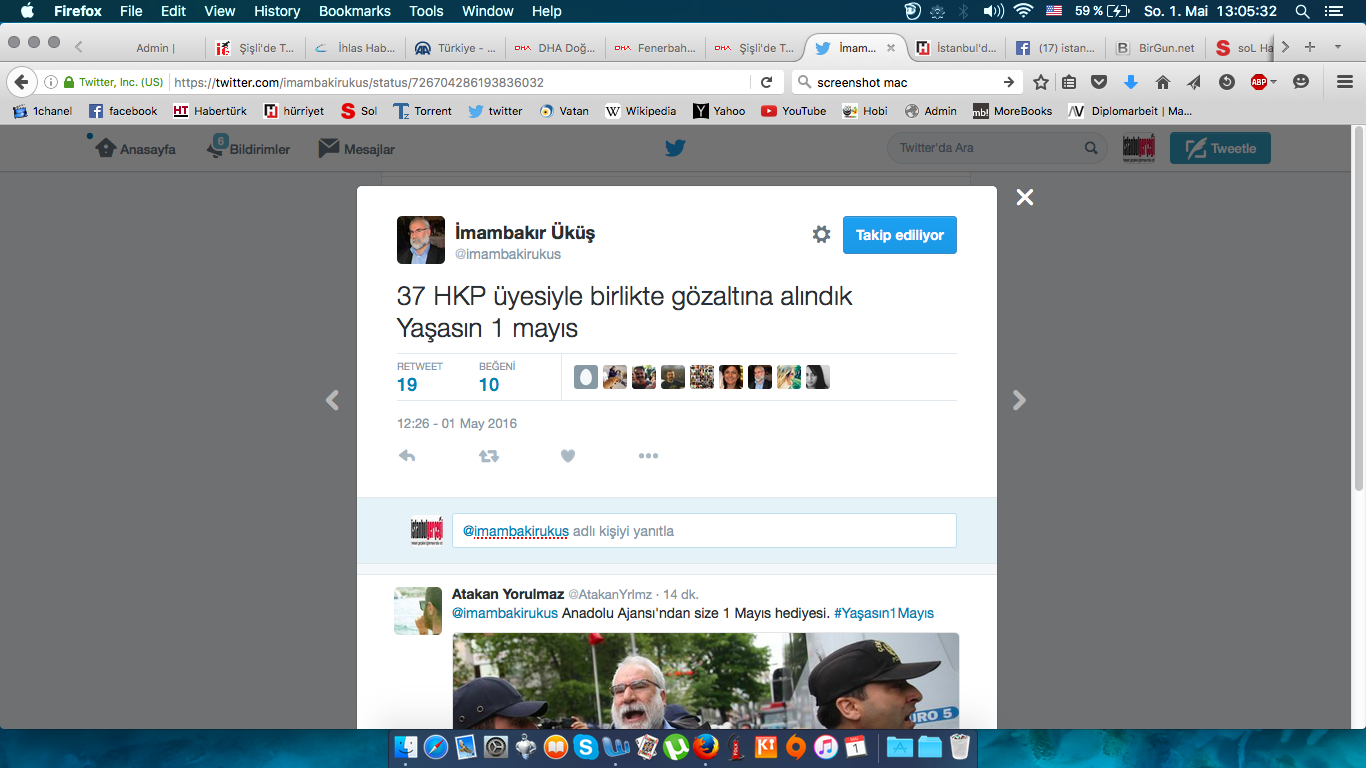Viewport: 1366px width, 768px height.
Task: Click the reply box for @imambakirukus
Action: [703, 531]
